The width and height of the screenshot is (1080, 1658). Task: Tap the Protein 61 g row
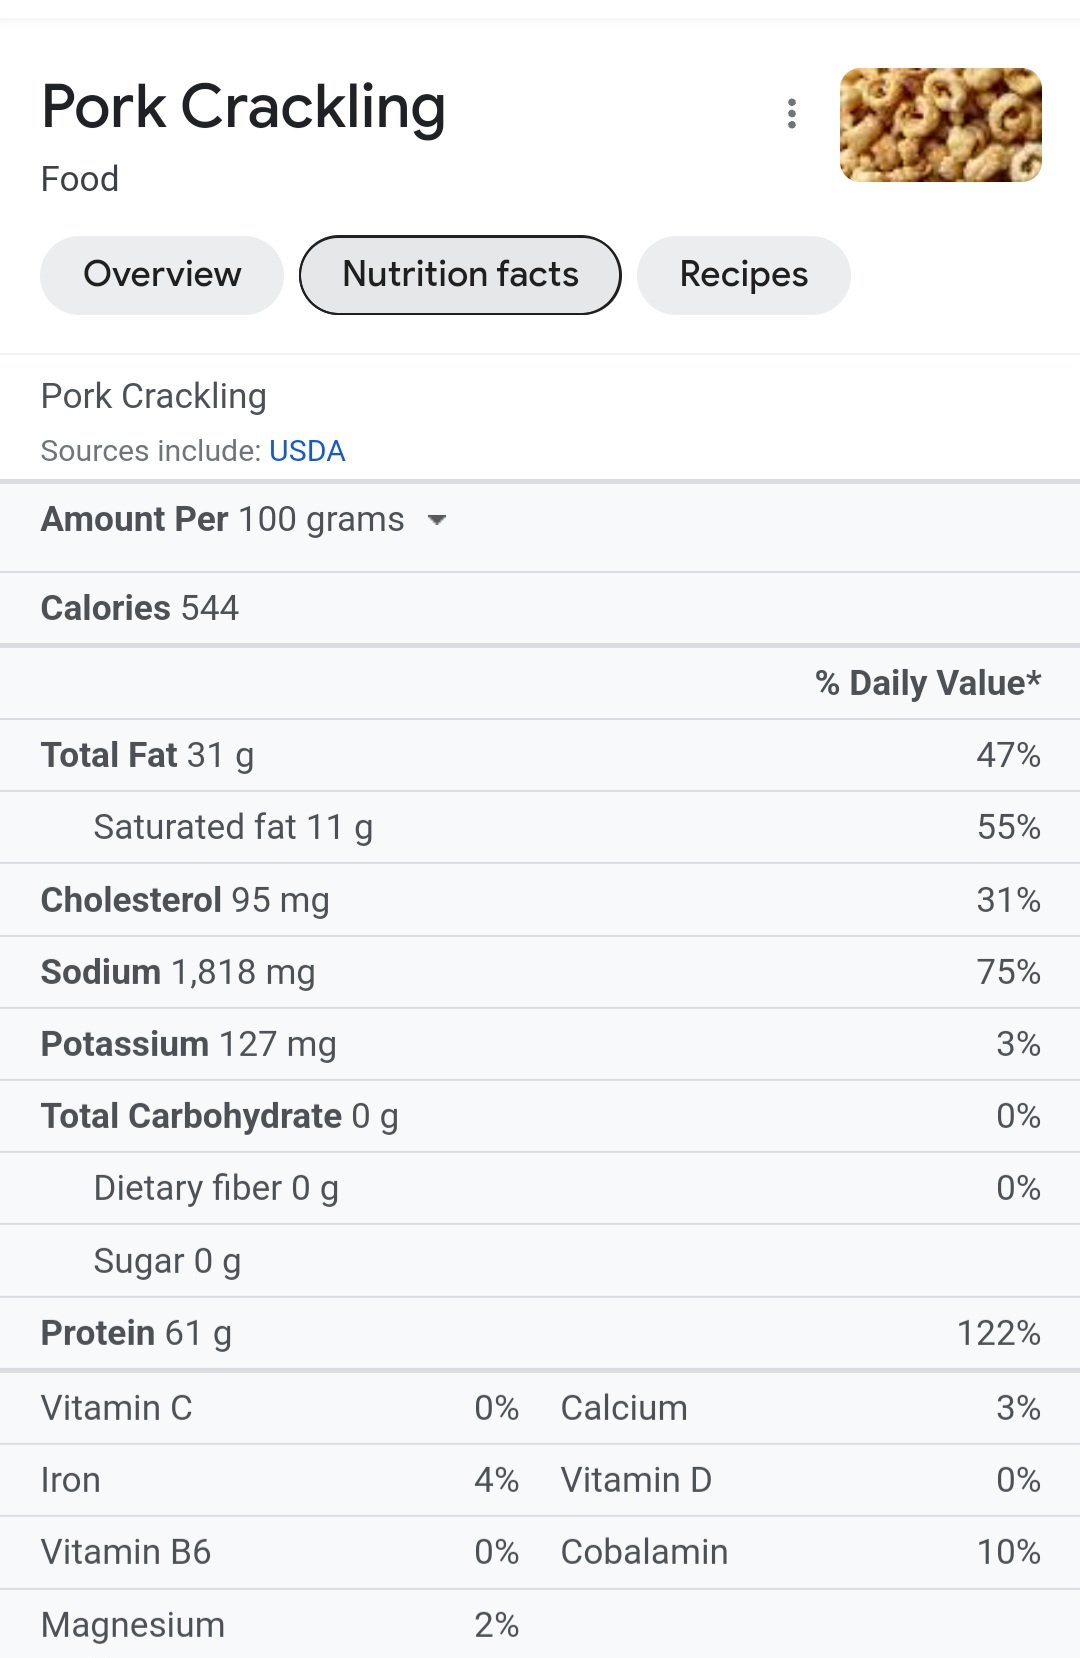tap(540, 1333)
